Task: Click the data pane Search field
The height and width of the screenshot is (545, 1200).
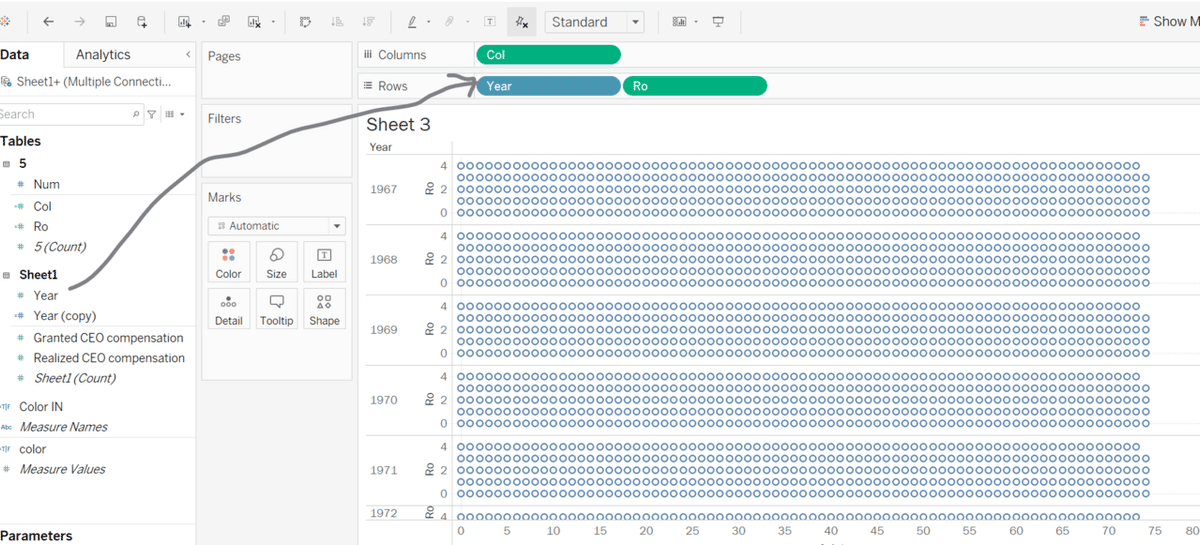Action: [x=65, y=114]
